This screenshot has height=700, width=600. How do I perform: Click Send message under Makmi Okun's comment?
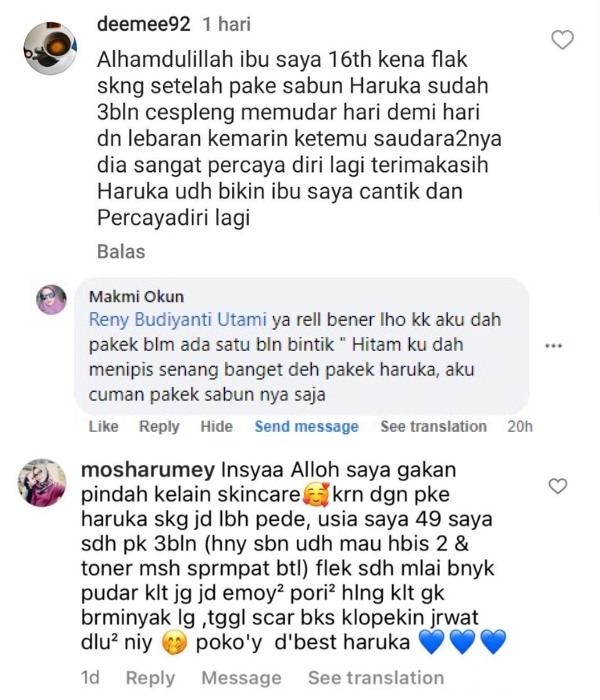[306, 427]
